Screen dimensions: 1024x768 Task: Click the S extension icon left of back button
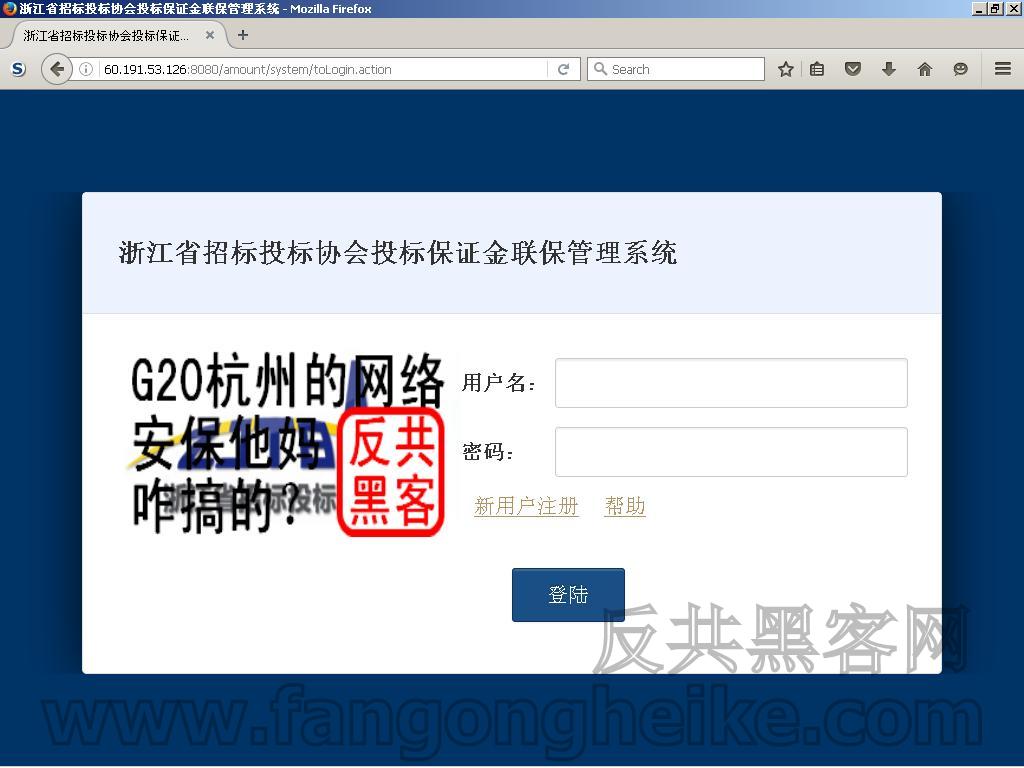tap(18, 69)
